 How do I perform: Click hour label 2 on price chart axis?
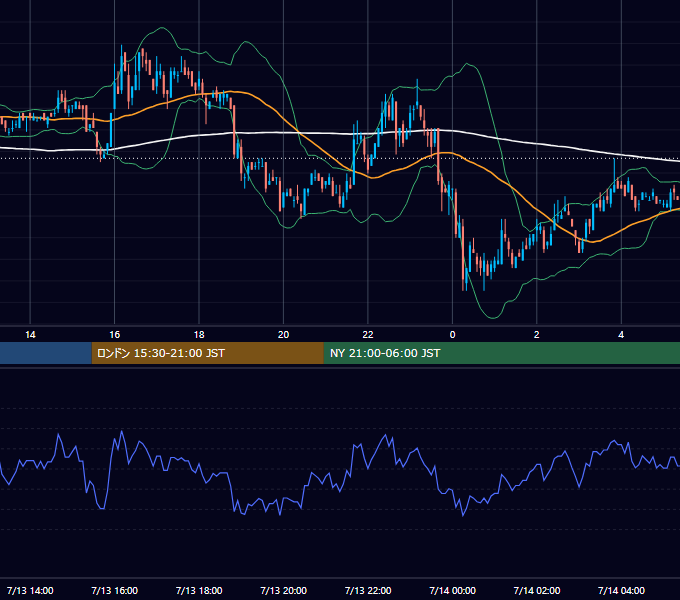(x=537, y=335)
